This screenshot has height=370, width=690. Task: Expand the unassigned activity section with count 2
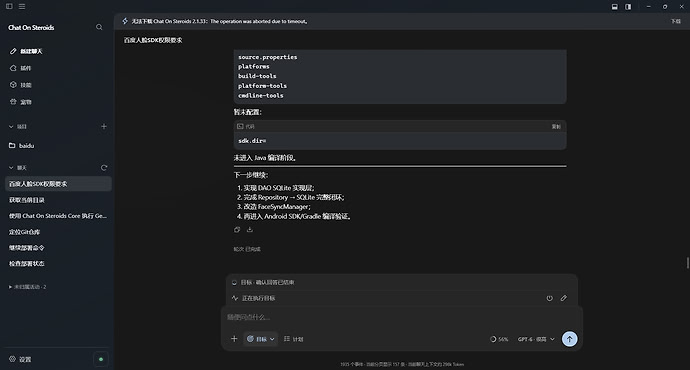click(x=28, y=287)
